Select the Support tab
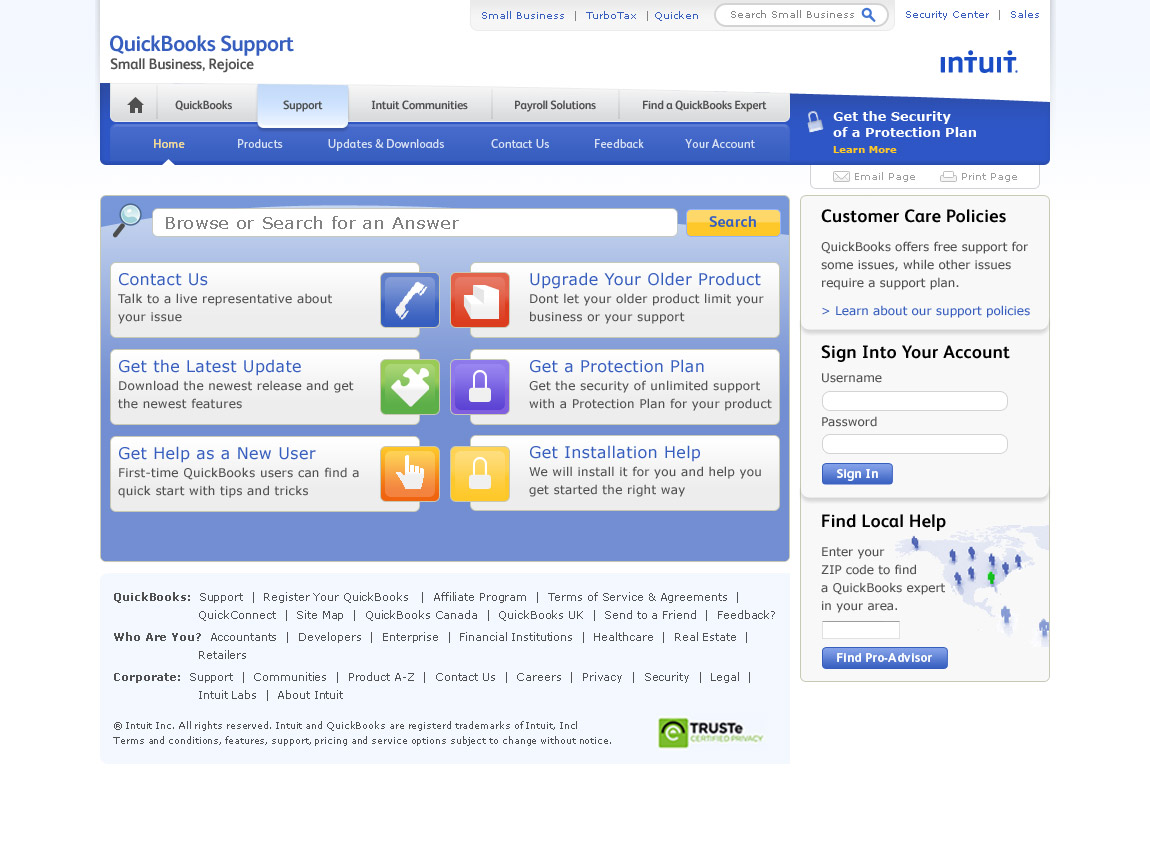Image resolution: width=1150 pixels, height=848 pixels. [302, 106]
